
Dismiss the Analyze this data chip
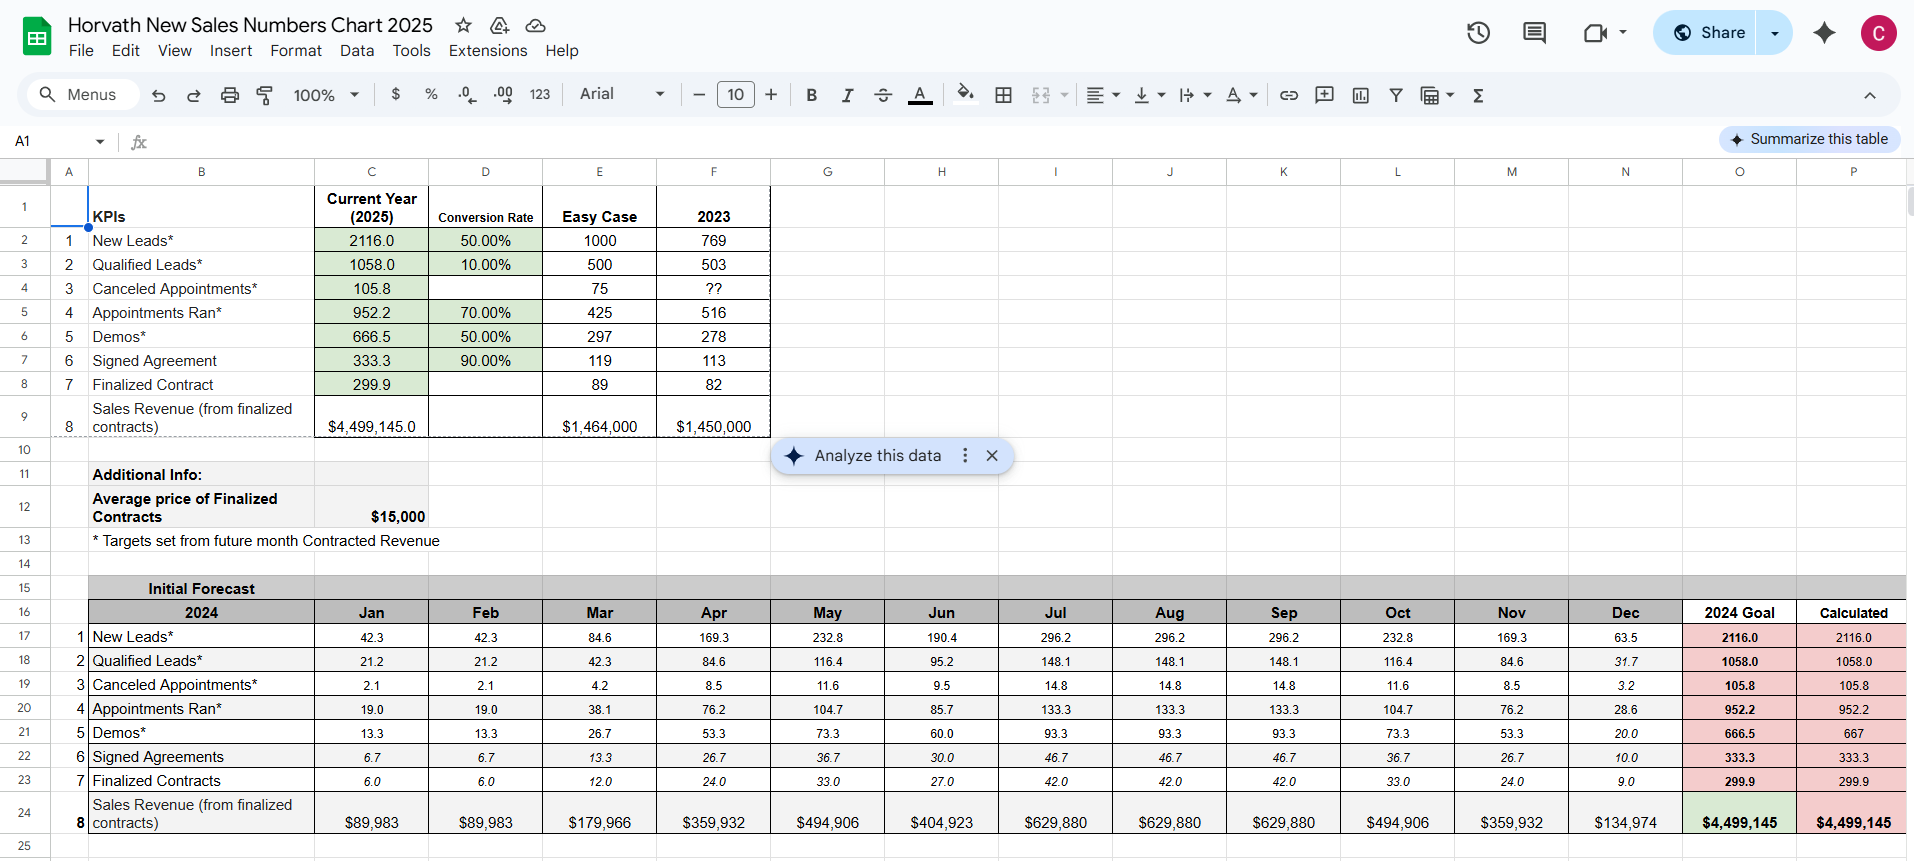click(992, 456)
